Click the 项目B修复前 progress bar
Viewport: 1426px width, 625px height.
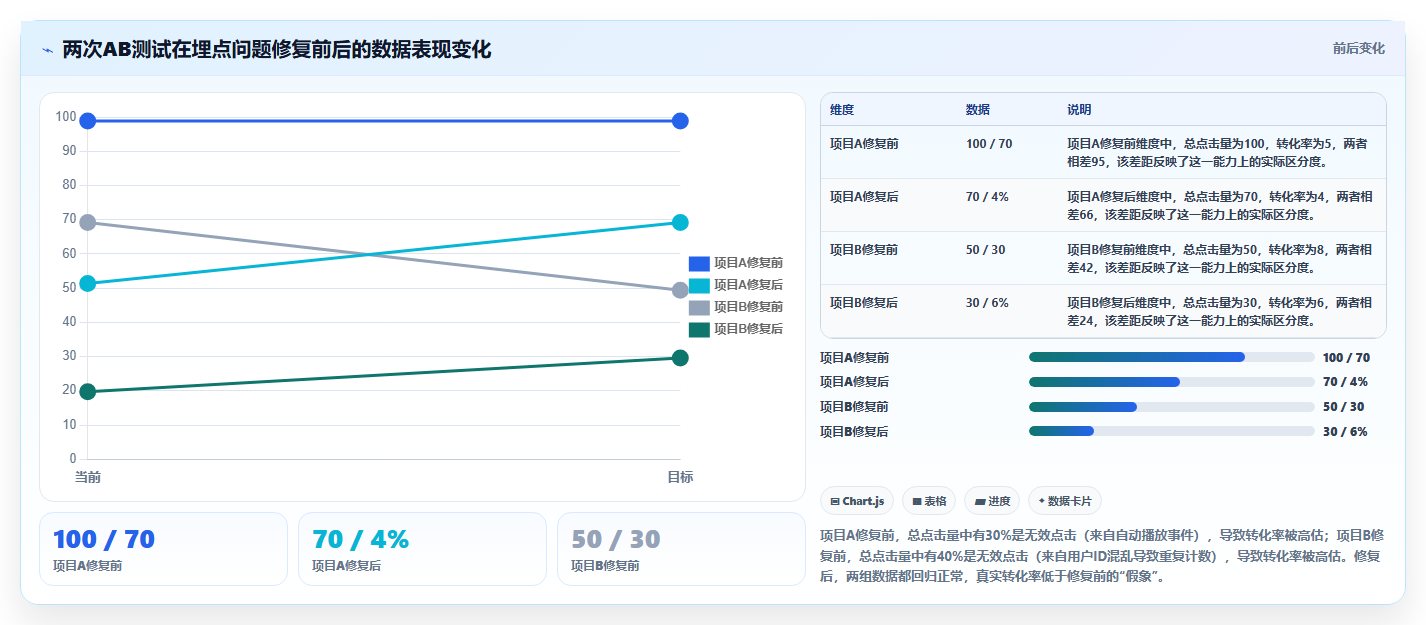(x=1171, y=407)
